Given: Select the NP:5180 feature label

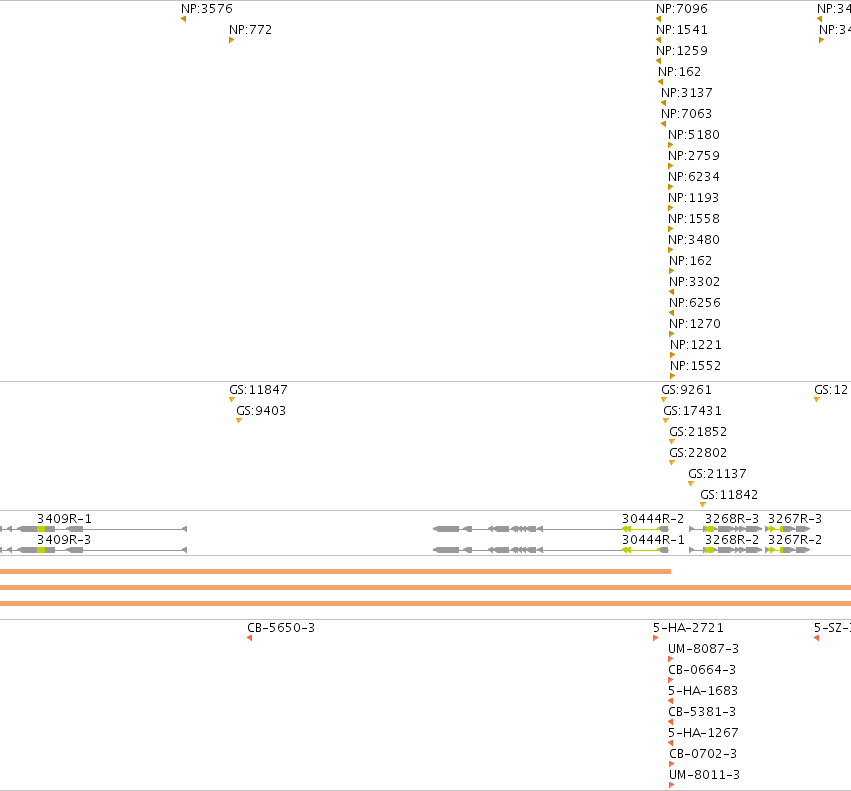Looking at the screenshot, I should point(694,135).
